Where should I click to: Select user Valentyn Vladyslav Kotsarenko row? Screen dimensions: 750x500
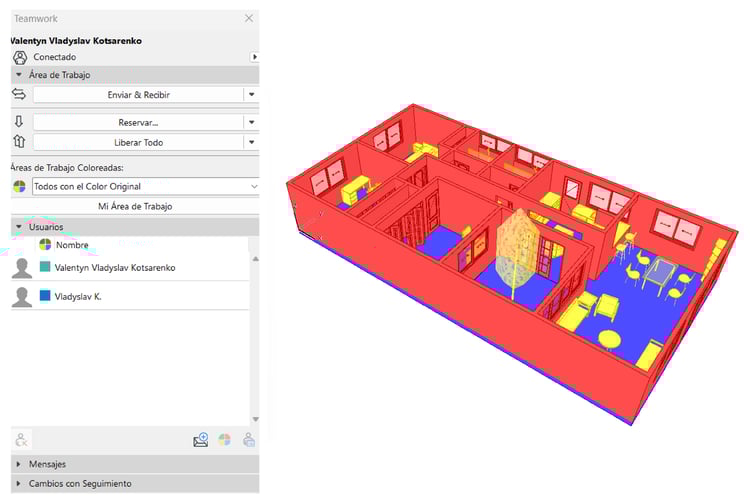pos(130,268)
